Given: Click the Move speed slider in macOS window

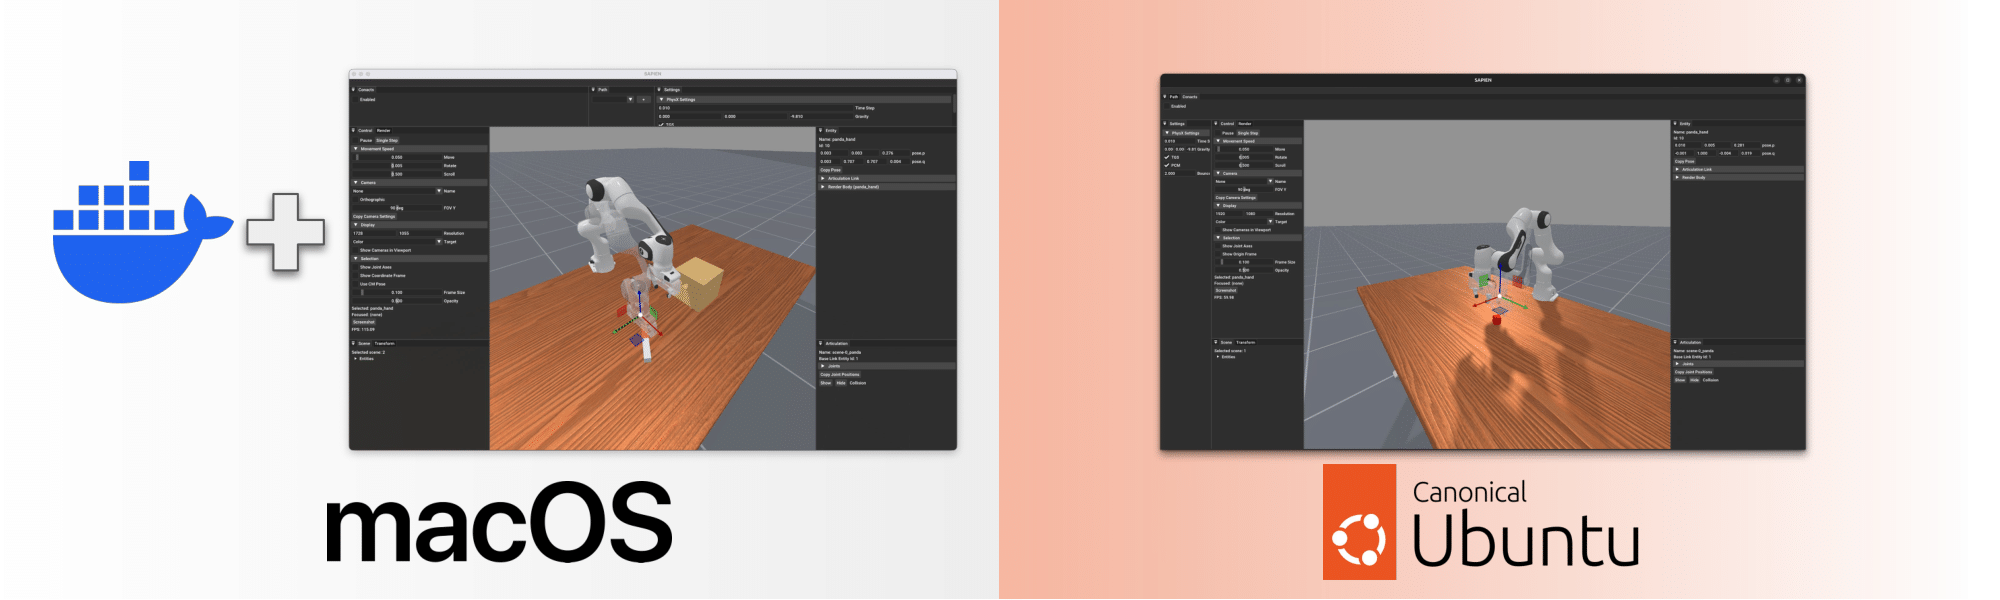Looking at the screenshot, I should 398,157.
